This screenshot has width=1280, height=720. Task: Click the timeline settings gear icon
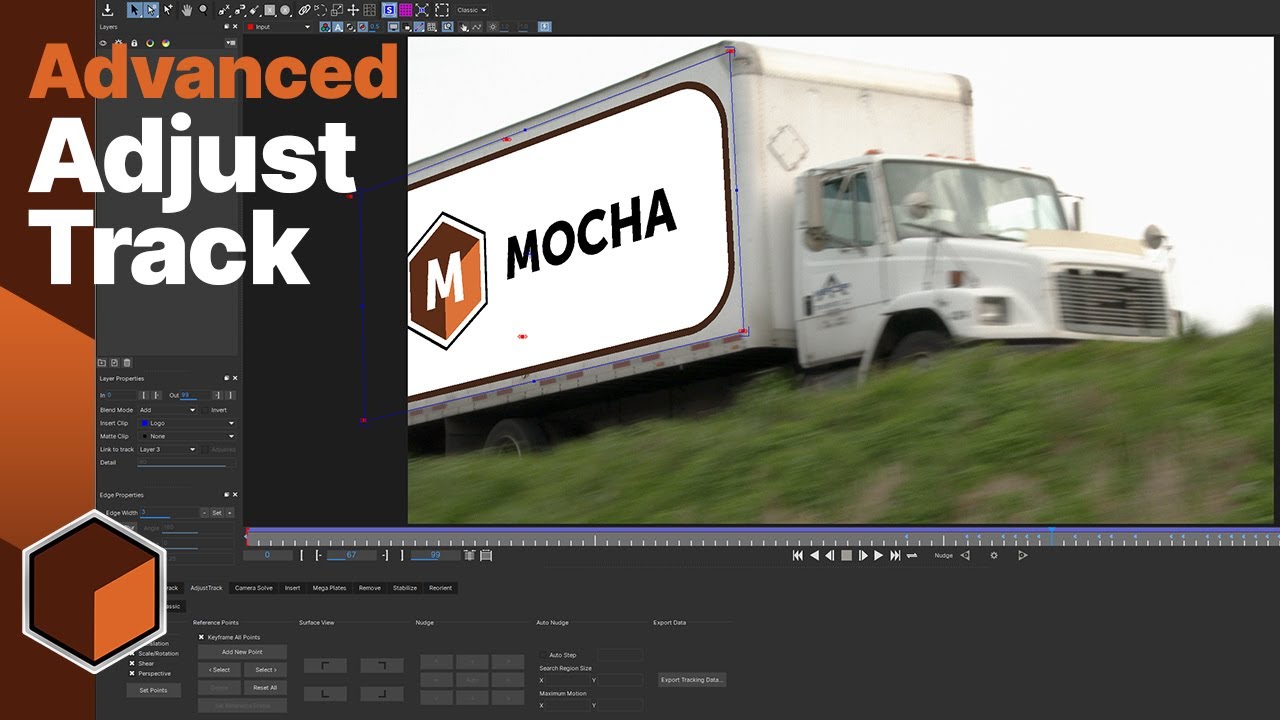pos(994,555)
